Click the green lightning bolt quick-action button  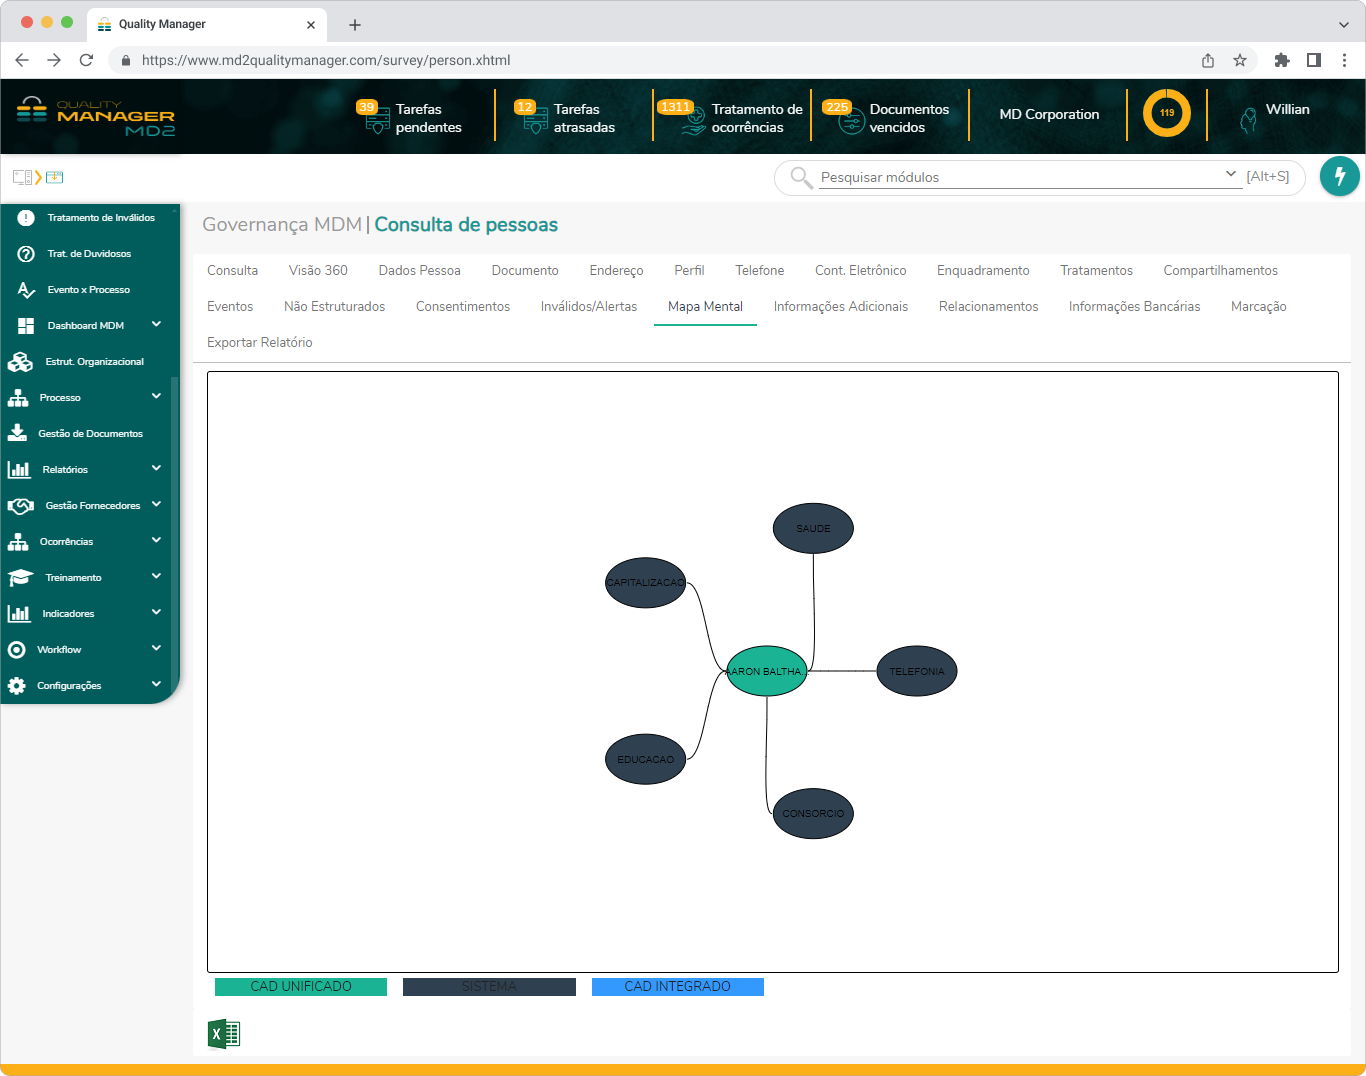(x=1339, y=176)
